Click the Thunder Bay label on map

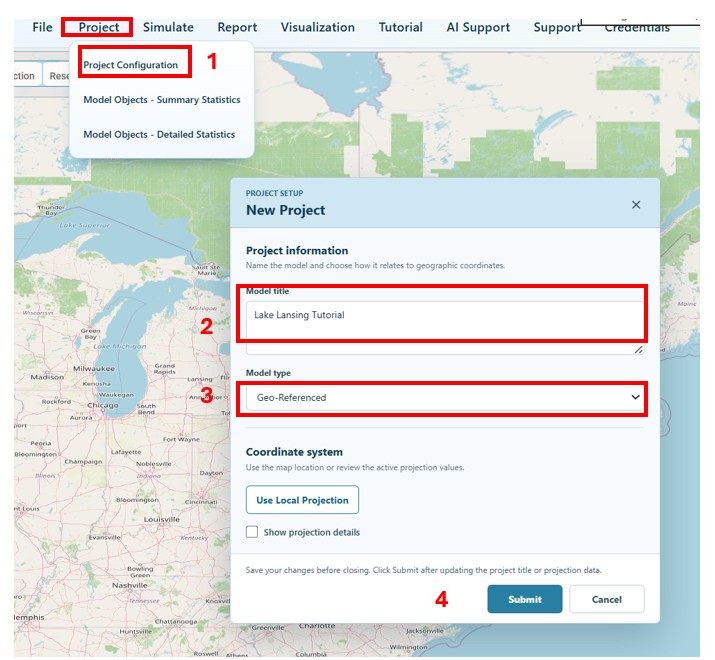51,210
